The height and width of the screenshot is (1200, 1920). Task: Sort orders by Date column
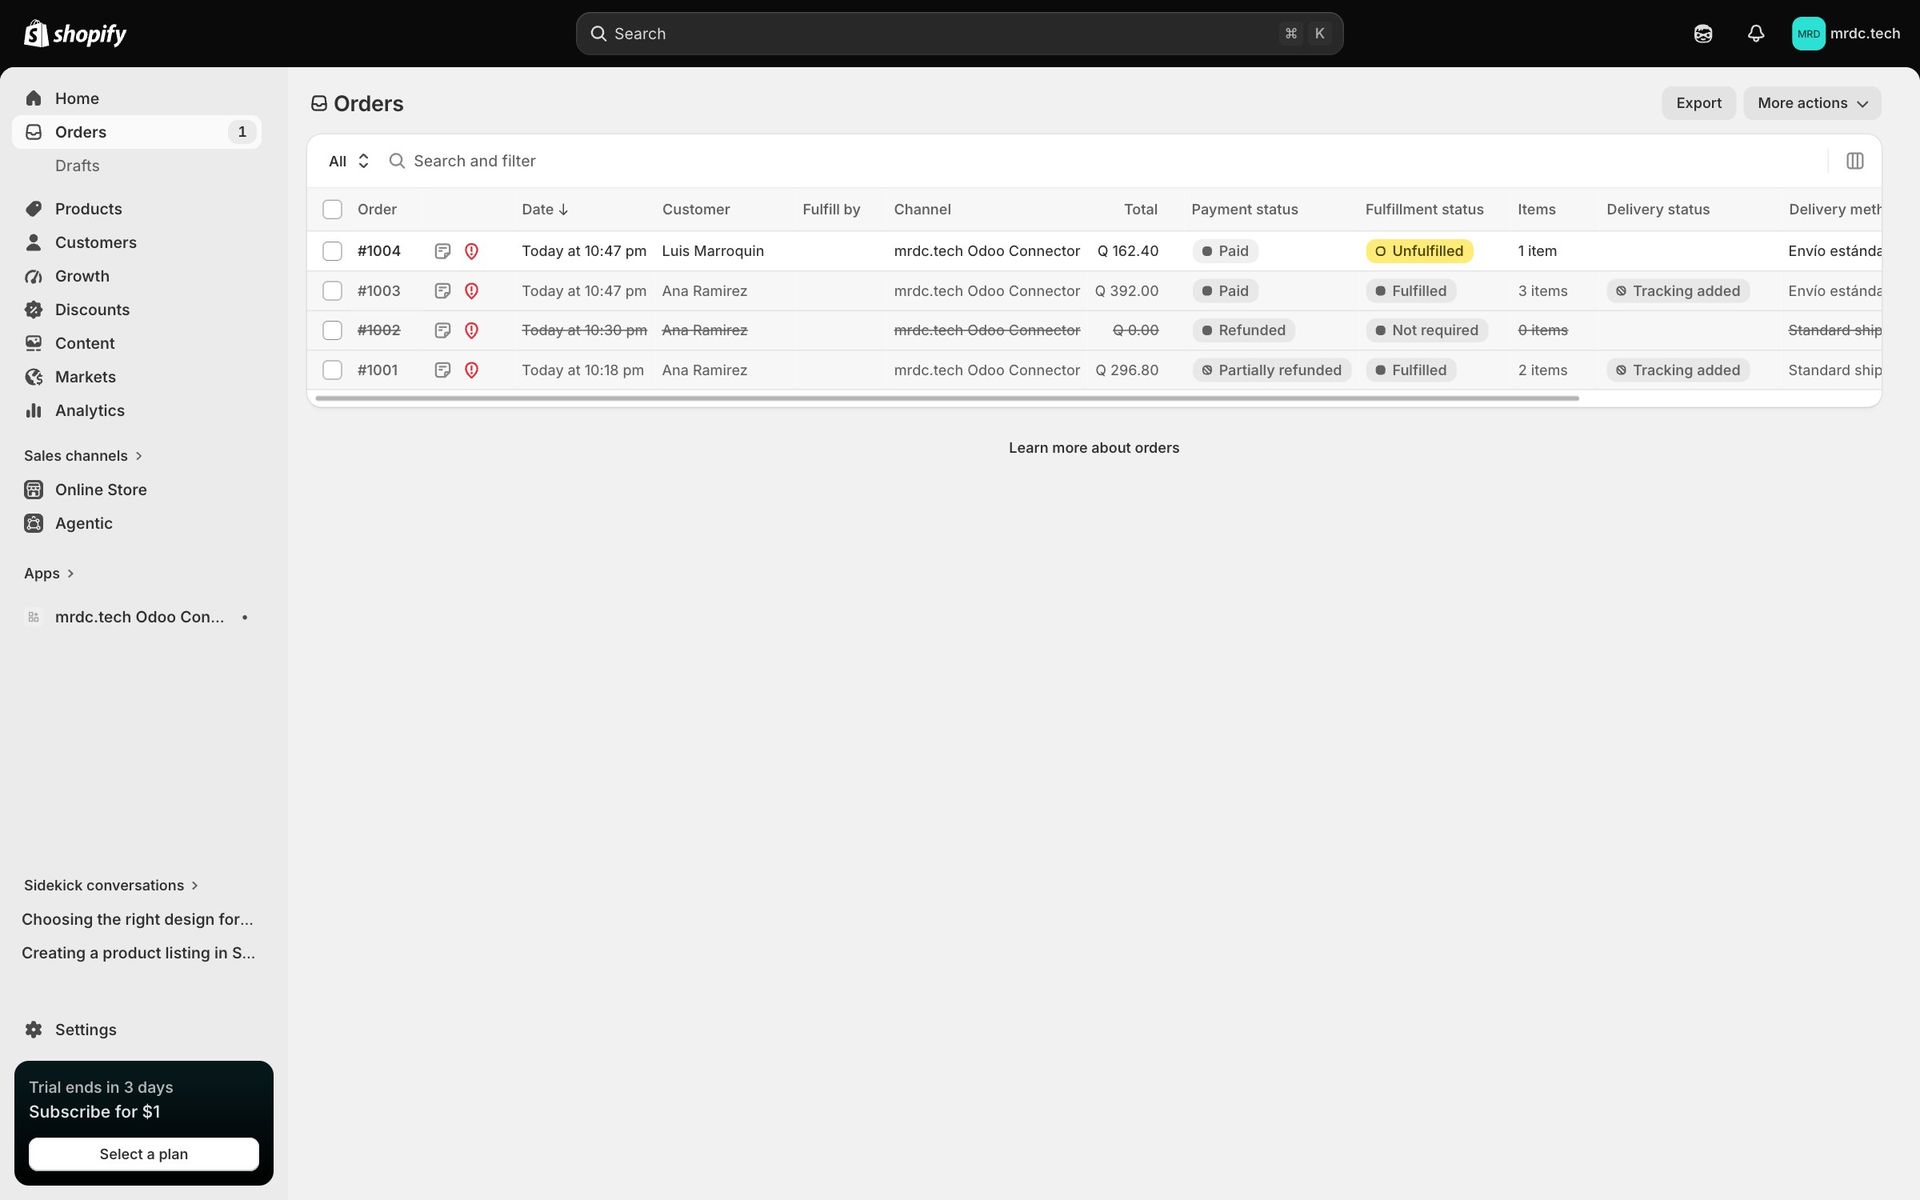coord(545,209)
